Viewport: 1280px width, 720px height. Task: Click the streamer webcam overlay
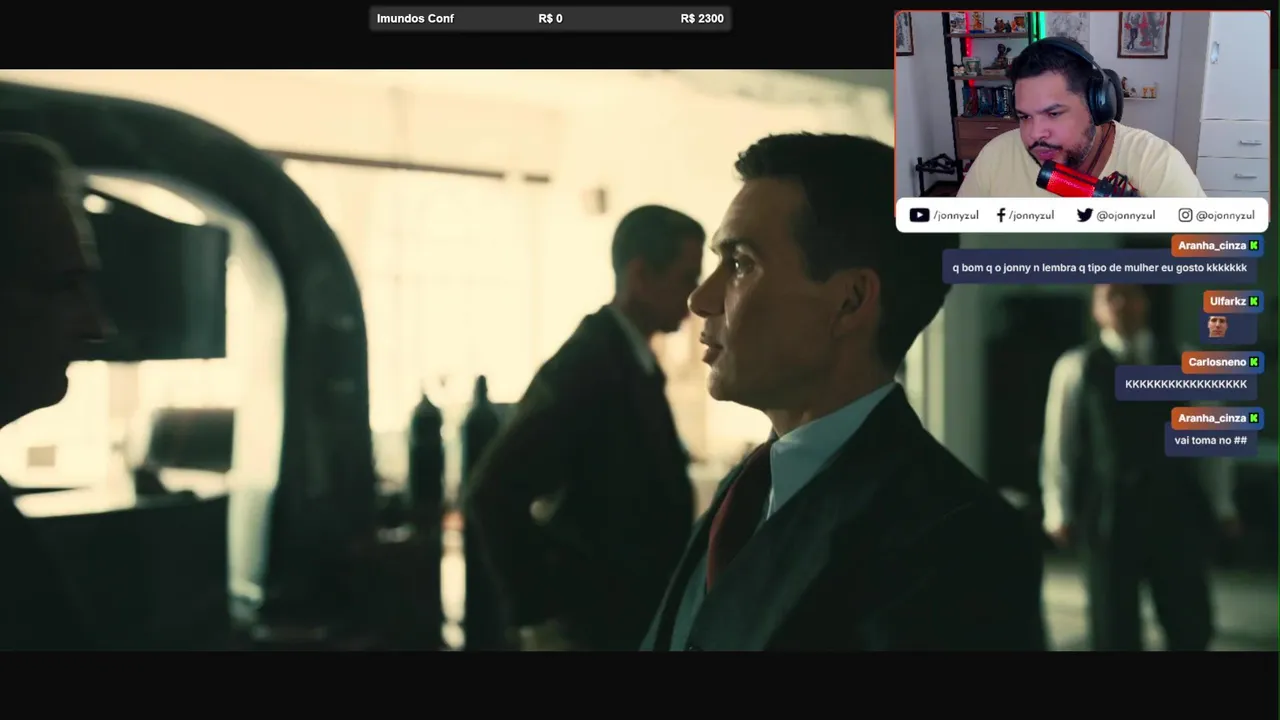pyautogui.click(x=1082, y=105)
